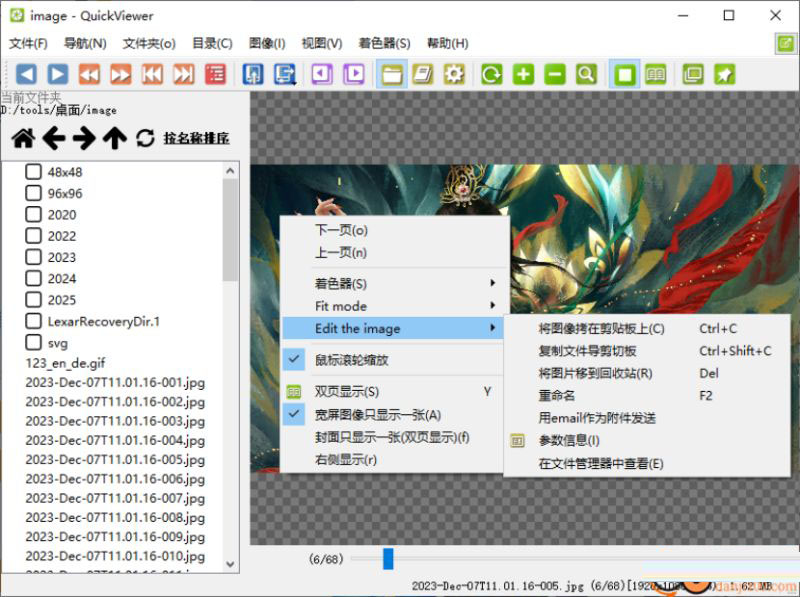Image resolution: width=800 pixels, height=597 pixels.
Task: Select 将图片移到回收站(R) entry
Action: (646, 373)
